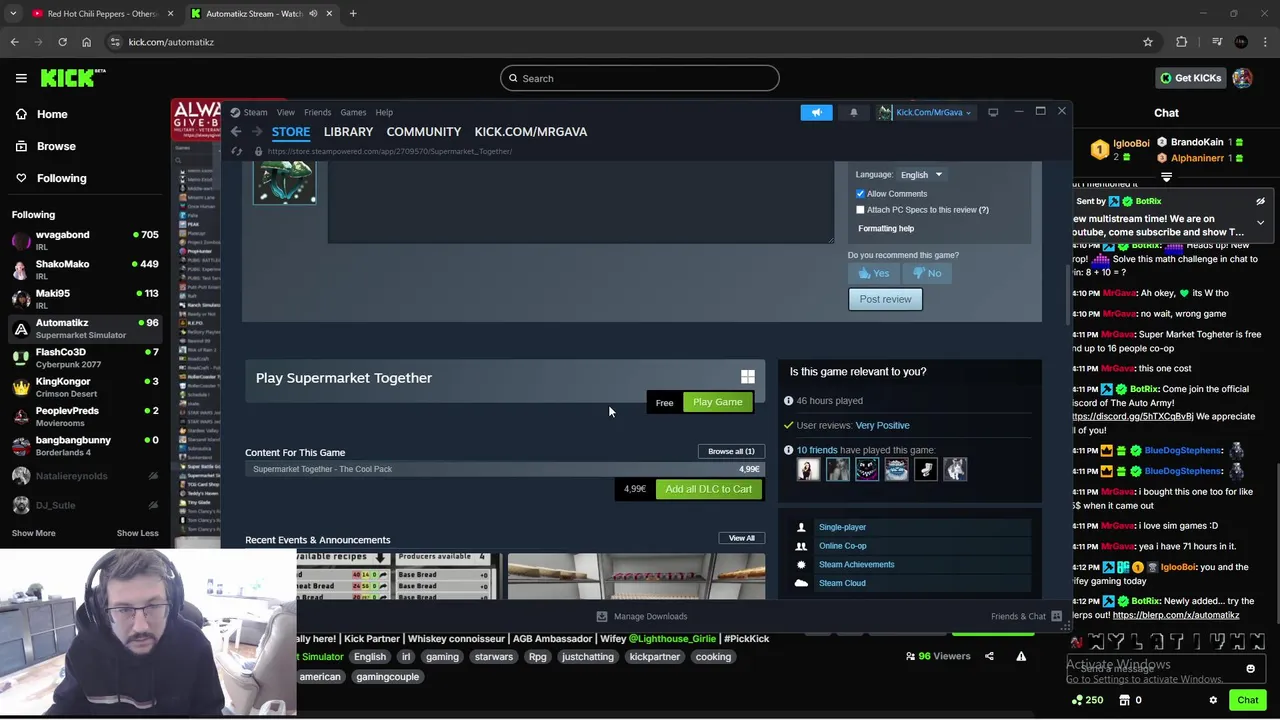Share the Kick stream
Image resolution: width=1280 pixels, height=720 pixels.
pos(989,656)
